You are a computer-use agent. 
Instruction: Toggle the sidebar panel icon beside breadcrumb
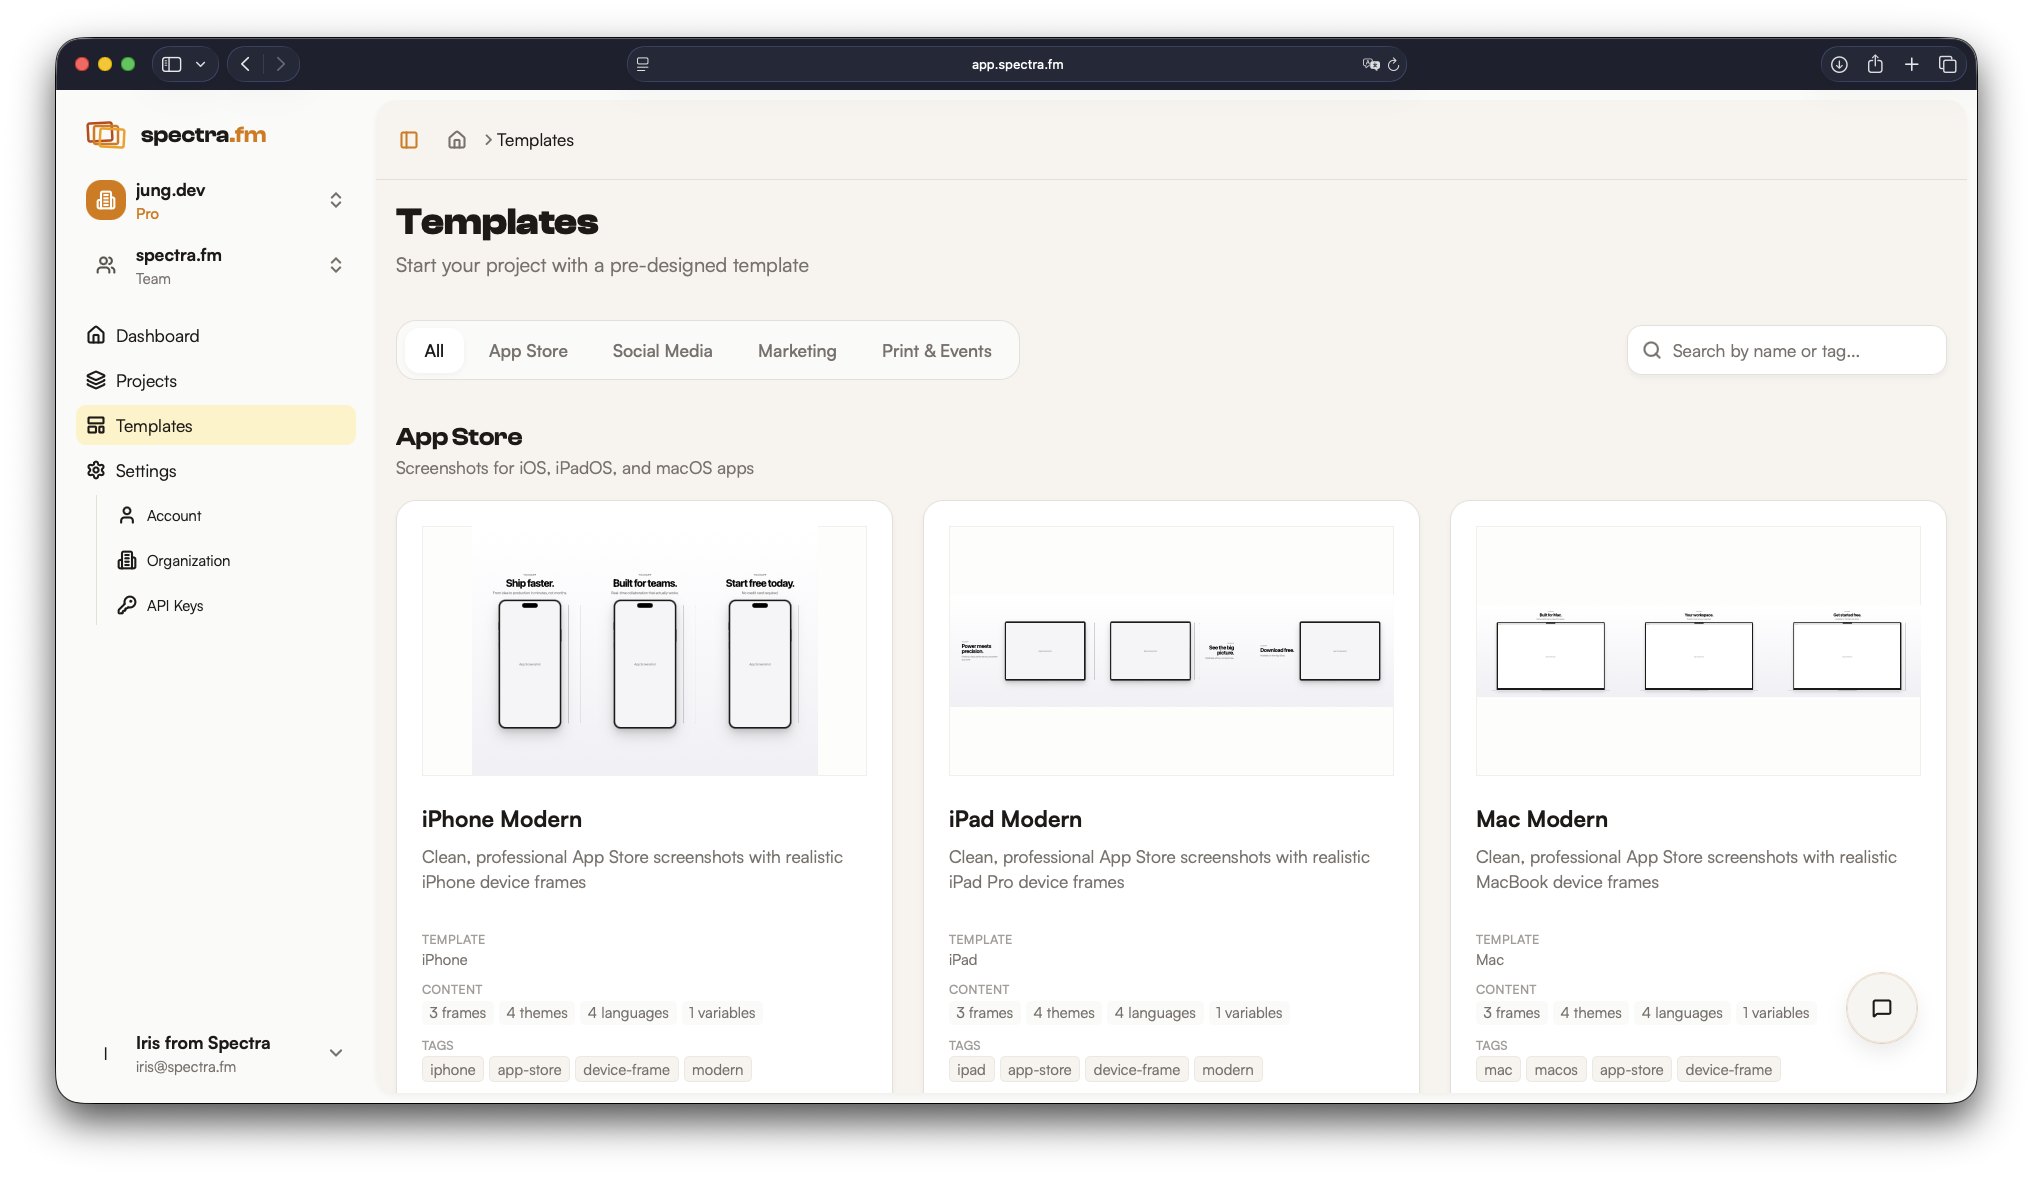pos(408,140)
